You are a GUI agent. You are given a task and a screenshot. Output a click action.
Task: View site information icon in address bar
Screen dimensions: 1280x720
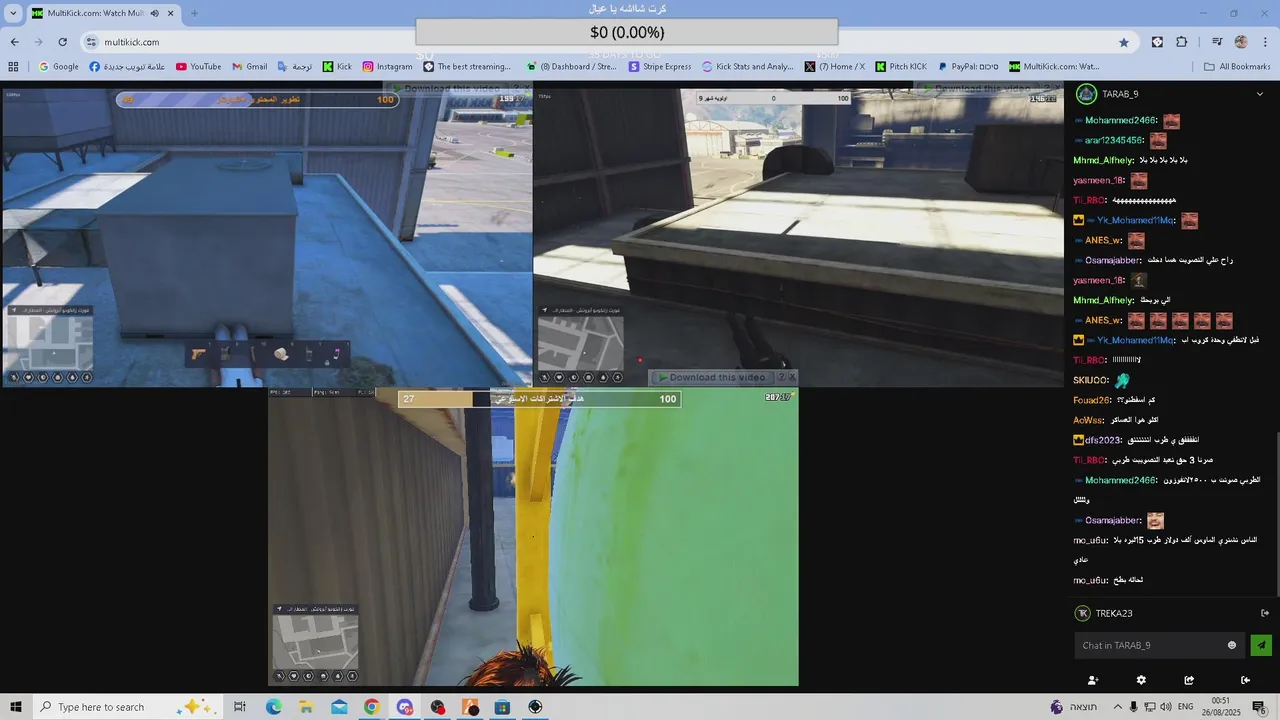(91, 42)
